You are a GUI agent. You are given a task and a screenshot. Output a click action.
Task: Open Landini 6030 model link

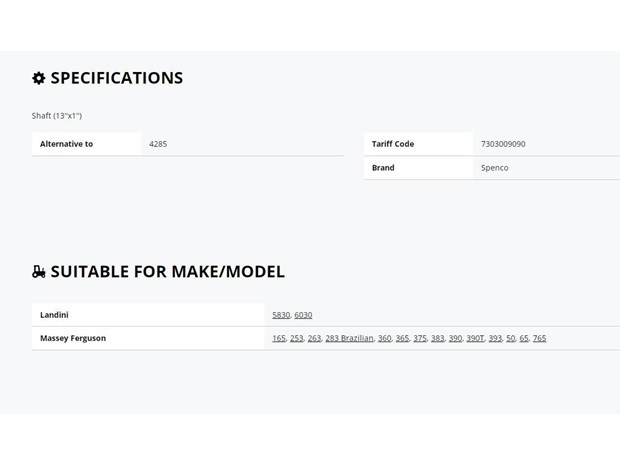click(x=303, y=315)
